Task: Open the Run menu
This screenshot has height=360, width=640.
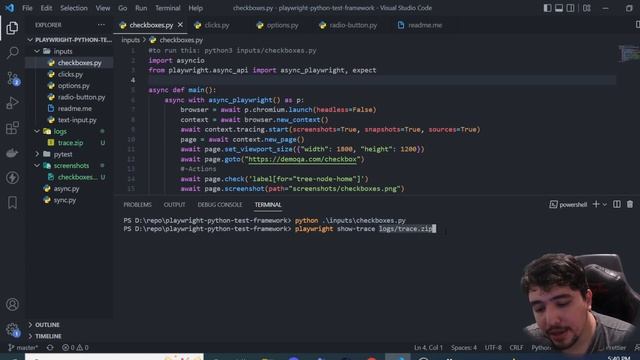Action: [141, 8]
